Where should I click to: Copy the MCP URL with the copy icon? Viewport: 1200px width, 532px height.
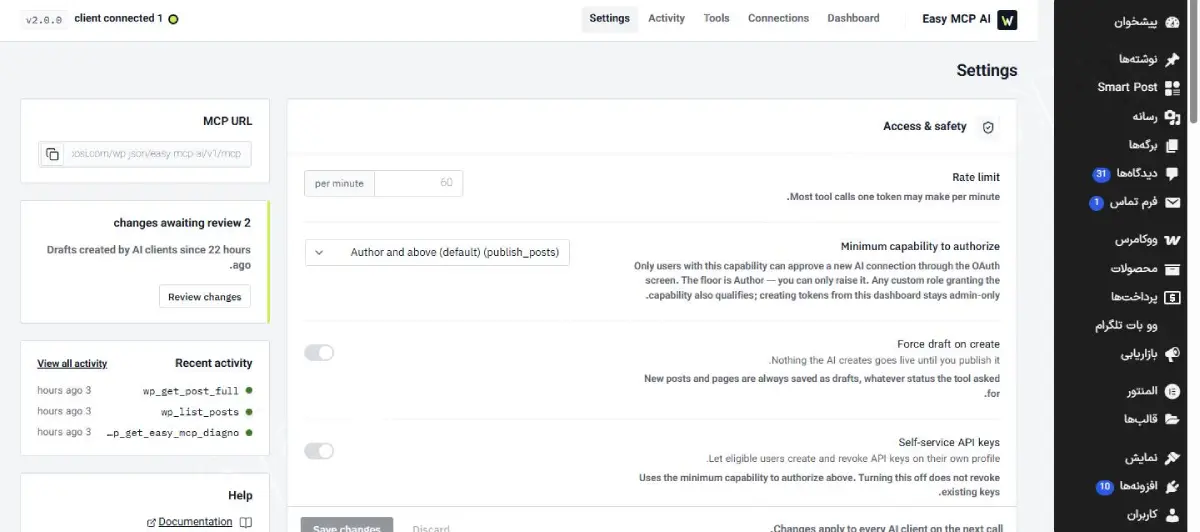point(52,154)
